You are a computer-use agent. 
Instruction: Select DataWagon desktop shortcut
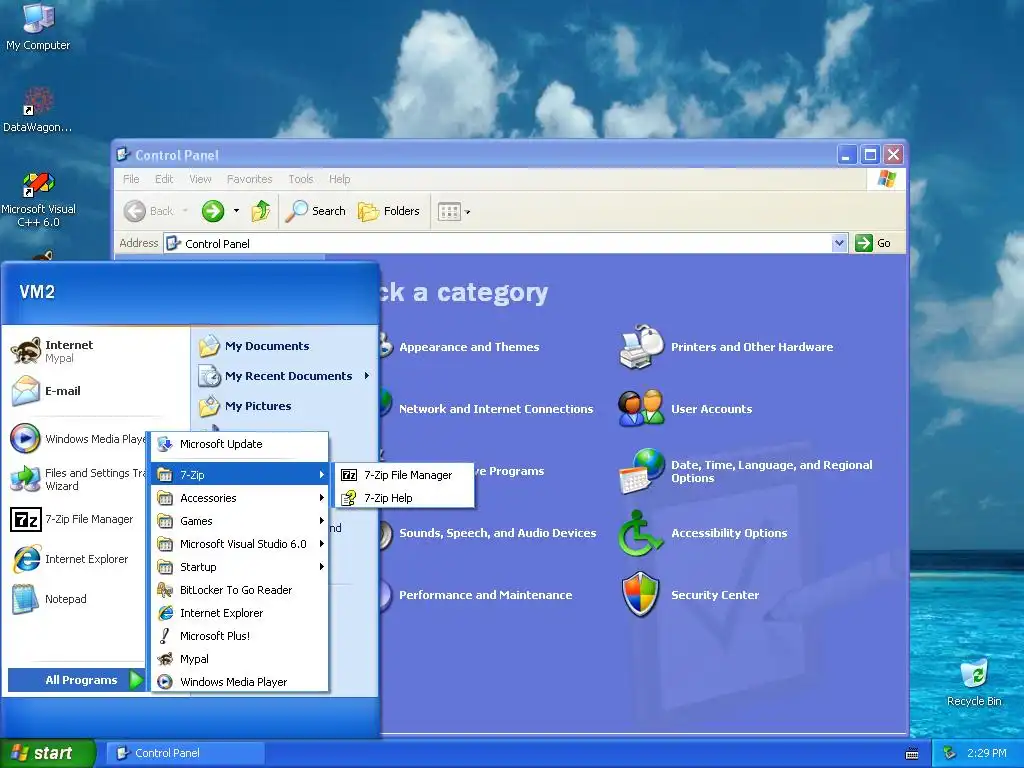pyautogui.click(x=38, y=110)
